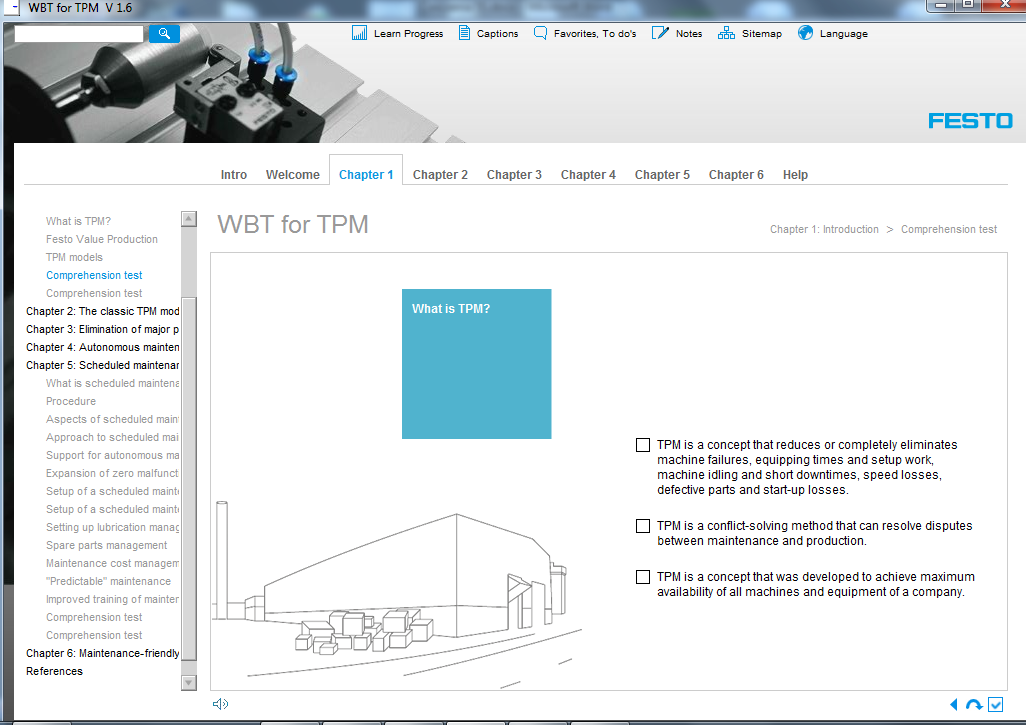1026x725 pixels.
Task: Click the Favorites speech bubble icon
Action: point(540,33)
